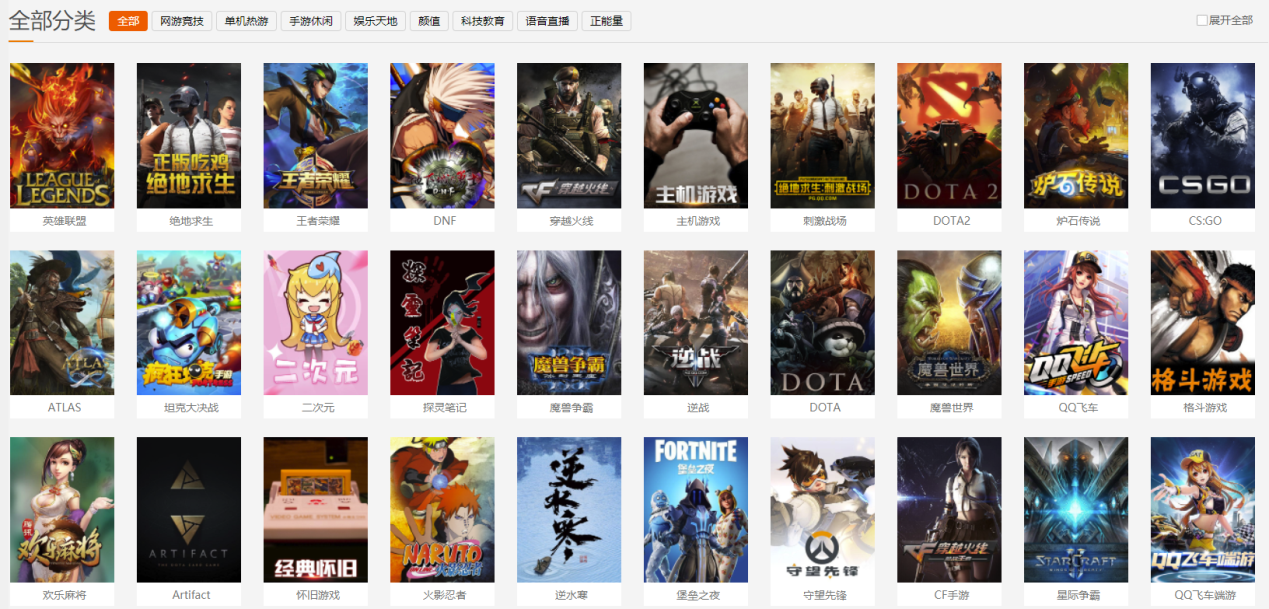Select the 正能量 tab
Image resolution: width=1269 pixels, height=609 pixels.
pos(606,21)
